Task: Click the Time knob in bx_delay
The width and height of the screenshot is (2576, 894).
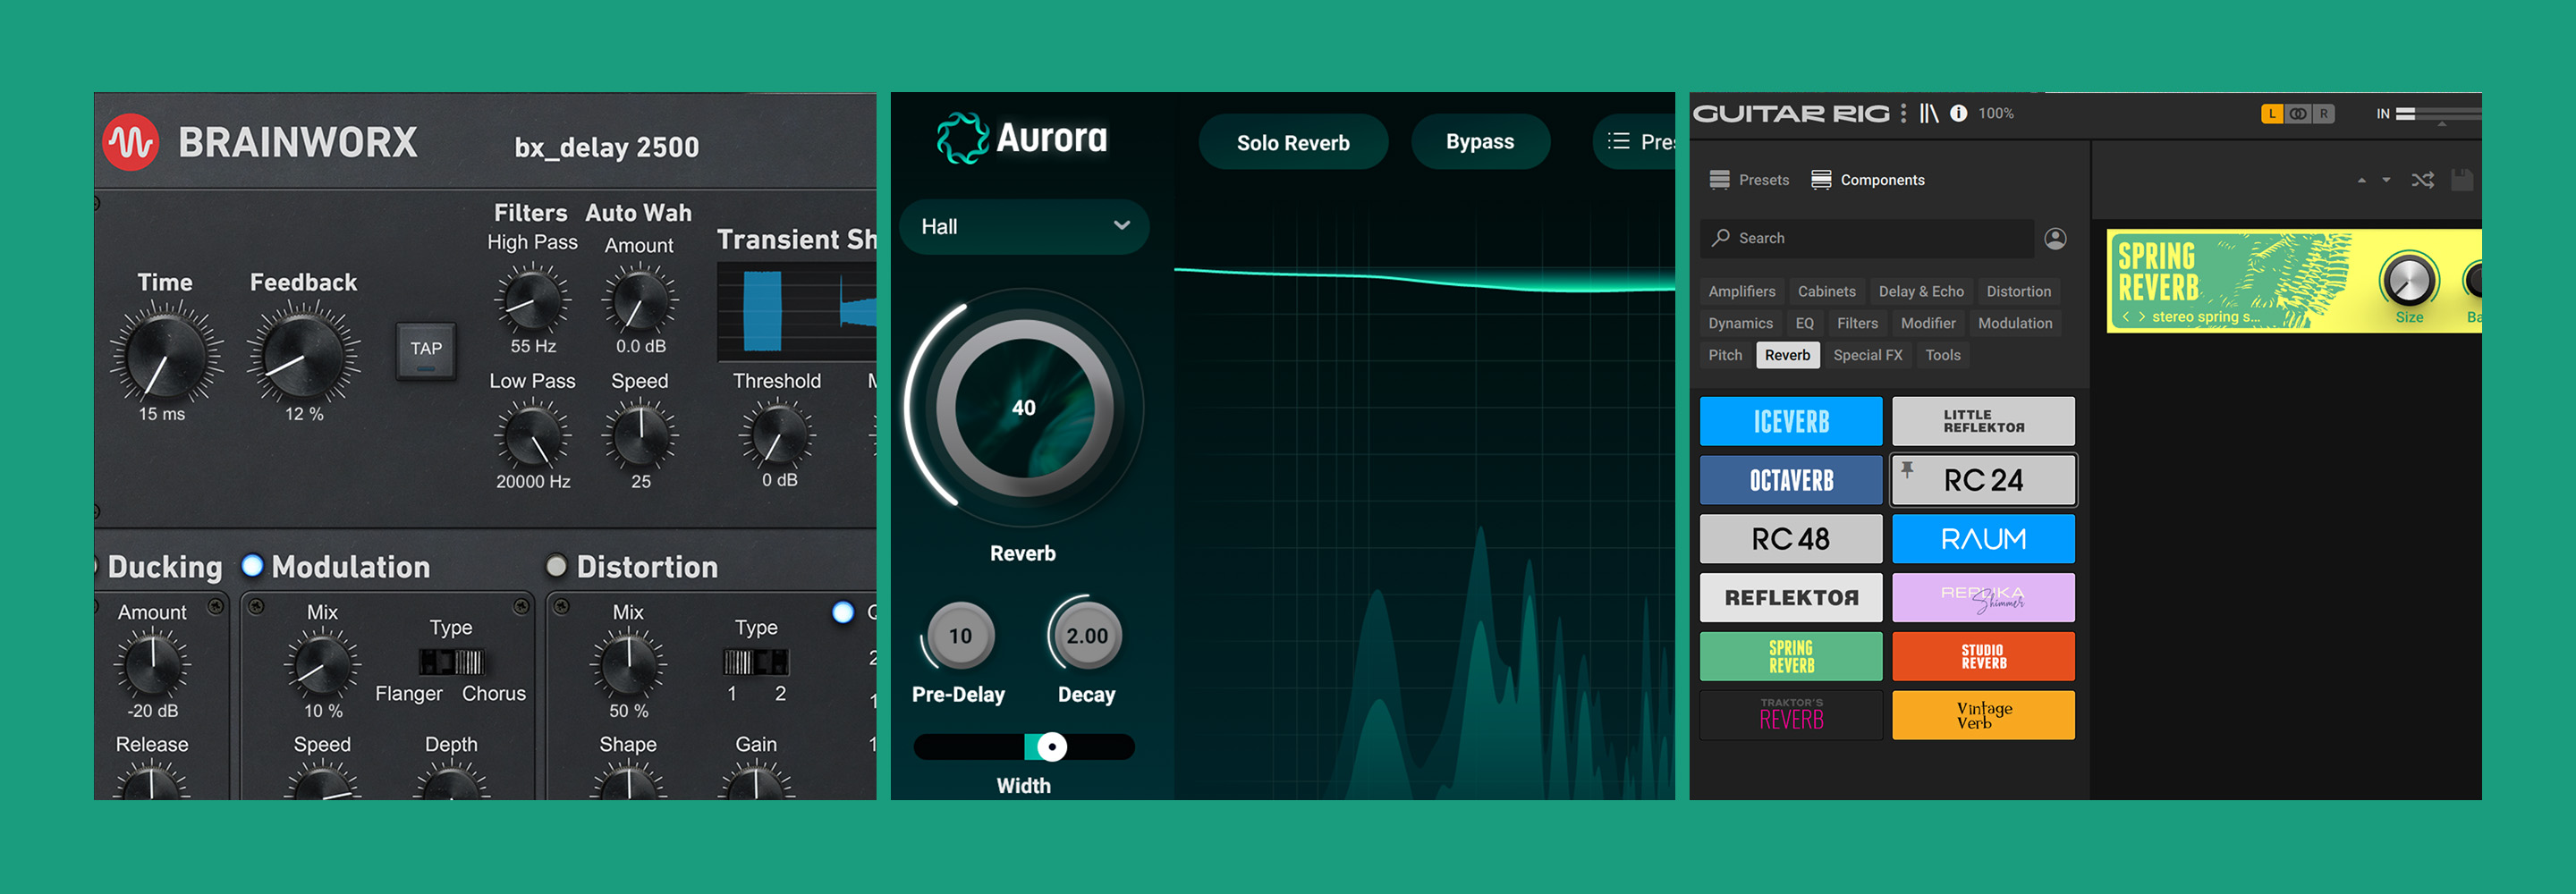Action: point(165,355)
